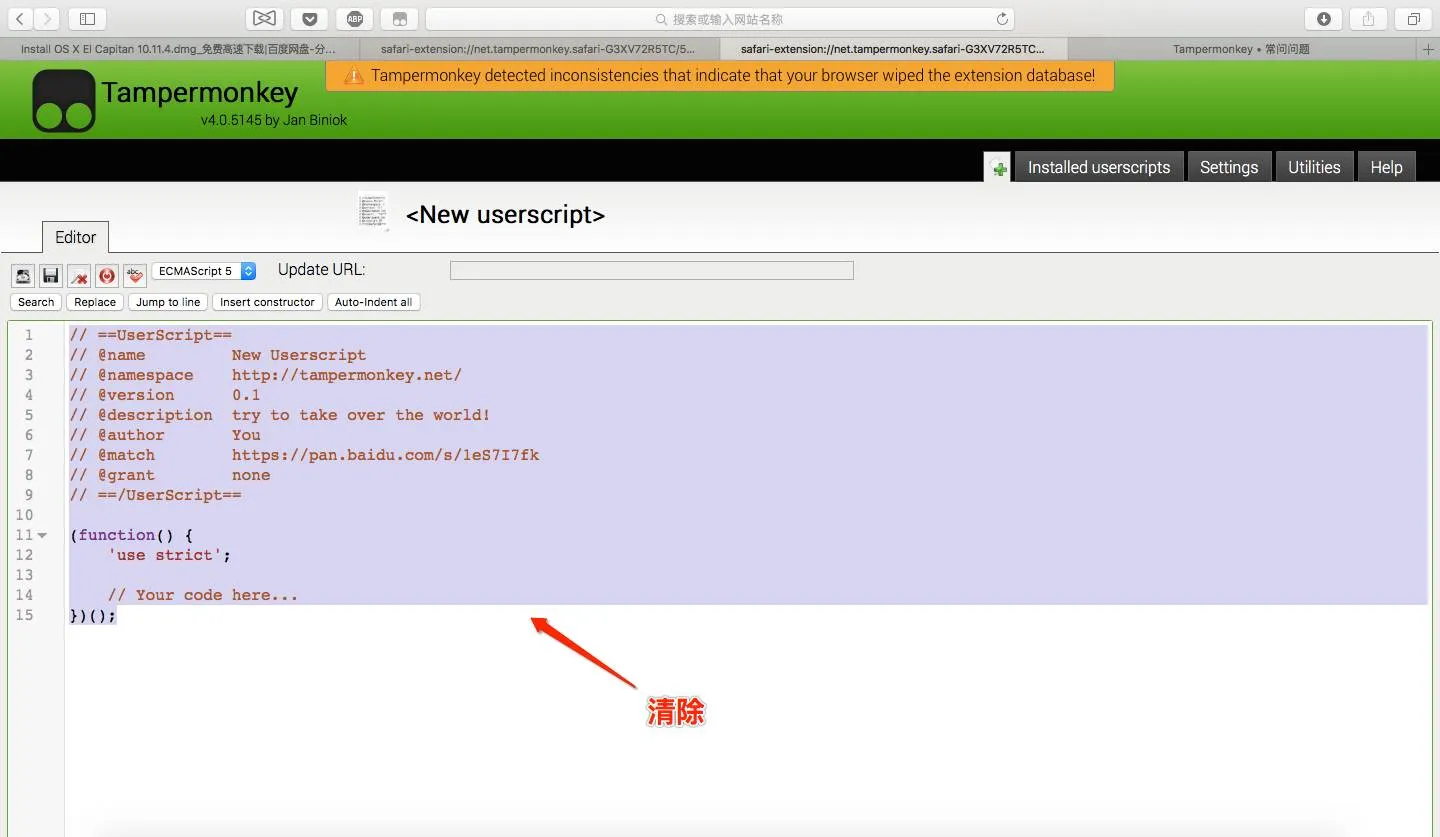This screenshot has height=837, width=1440.
Task: Focus the Safari address search field
Action: pos(720,19)
